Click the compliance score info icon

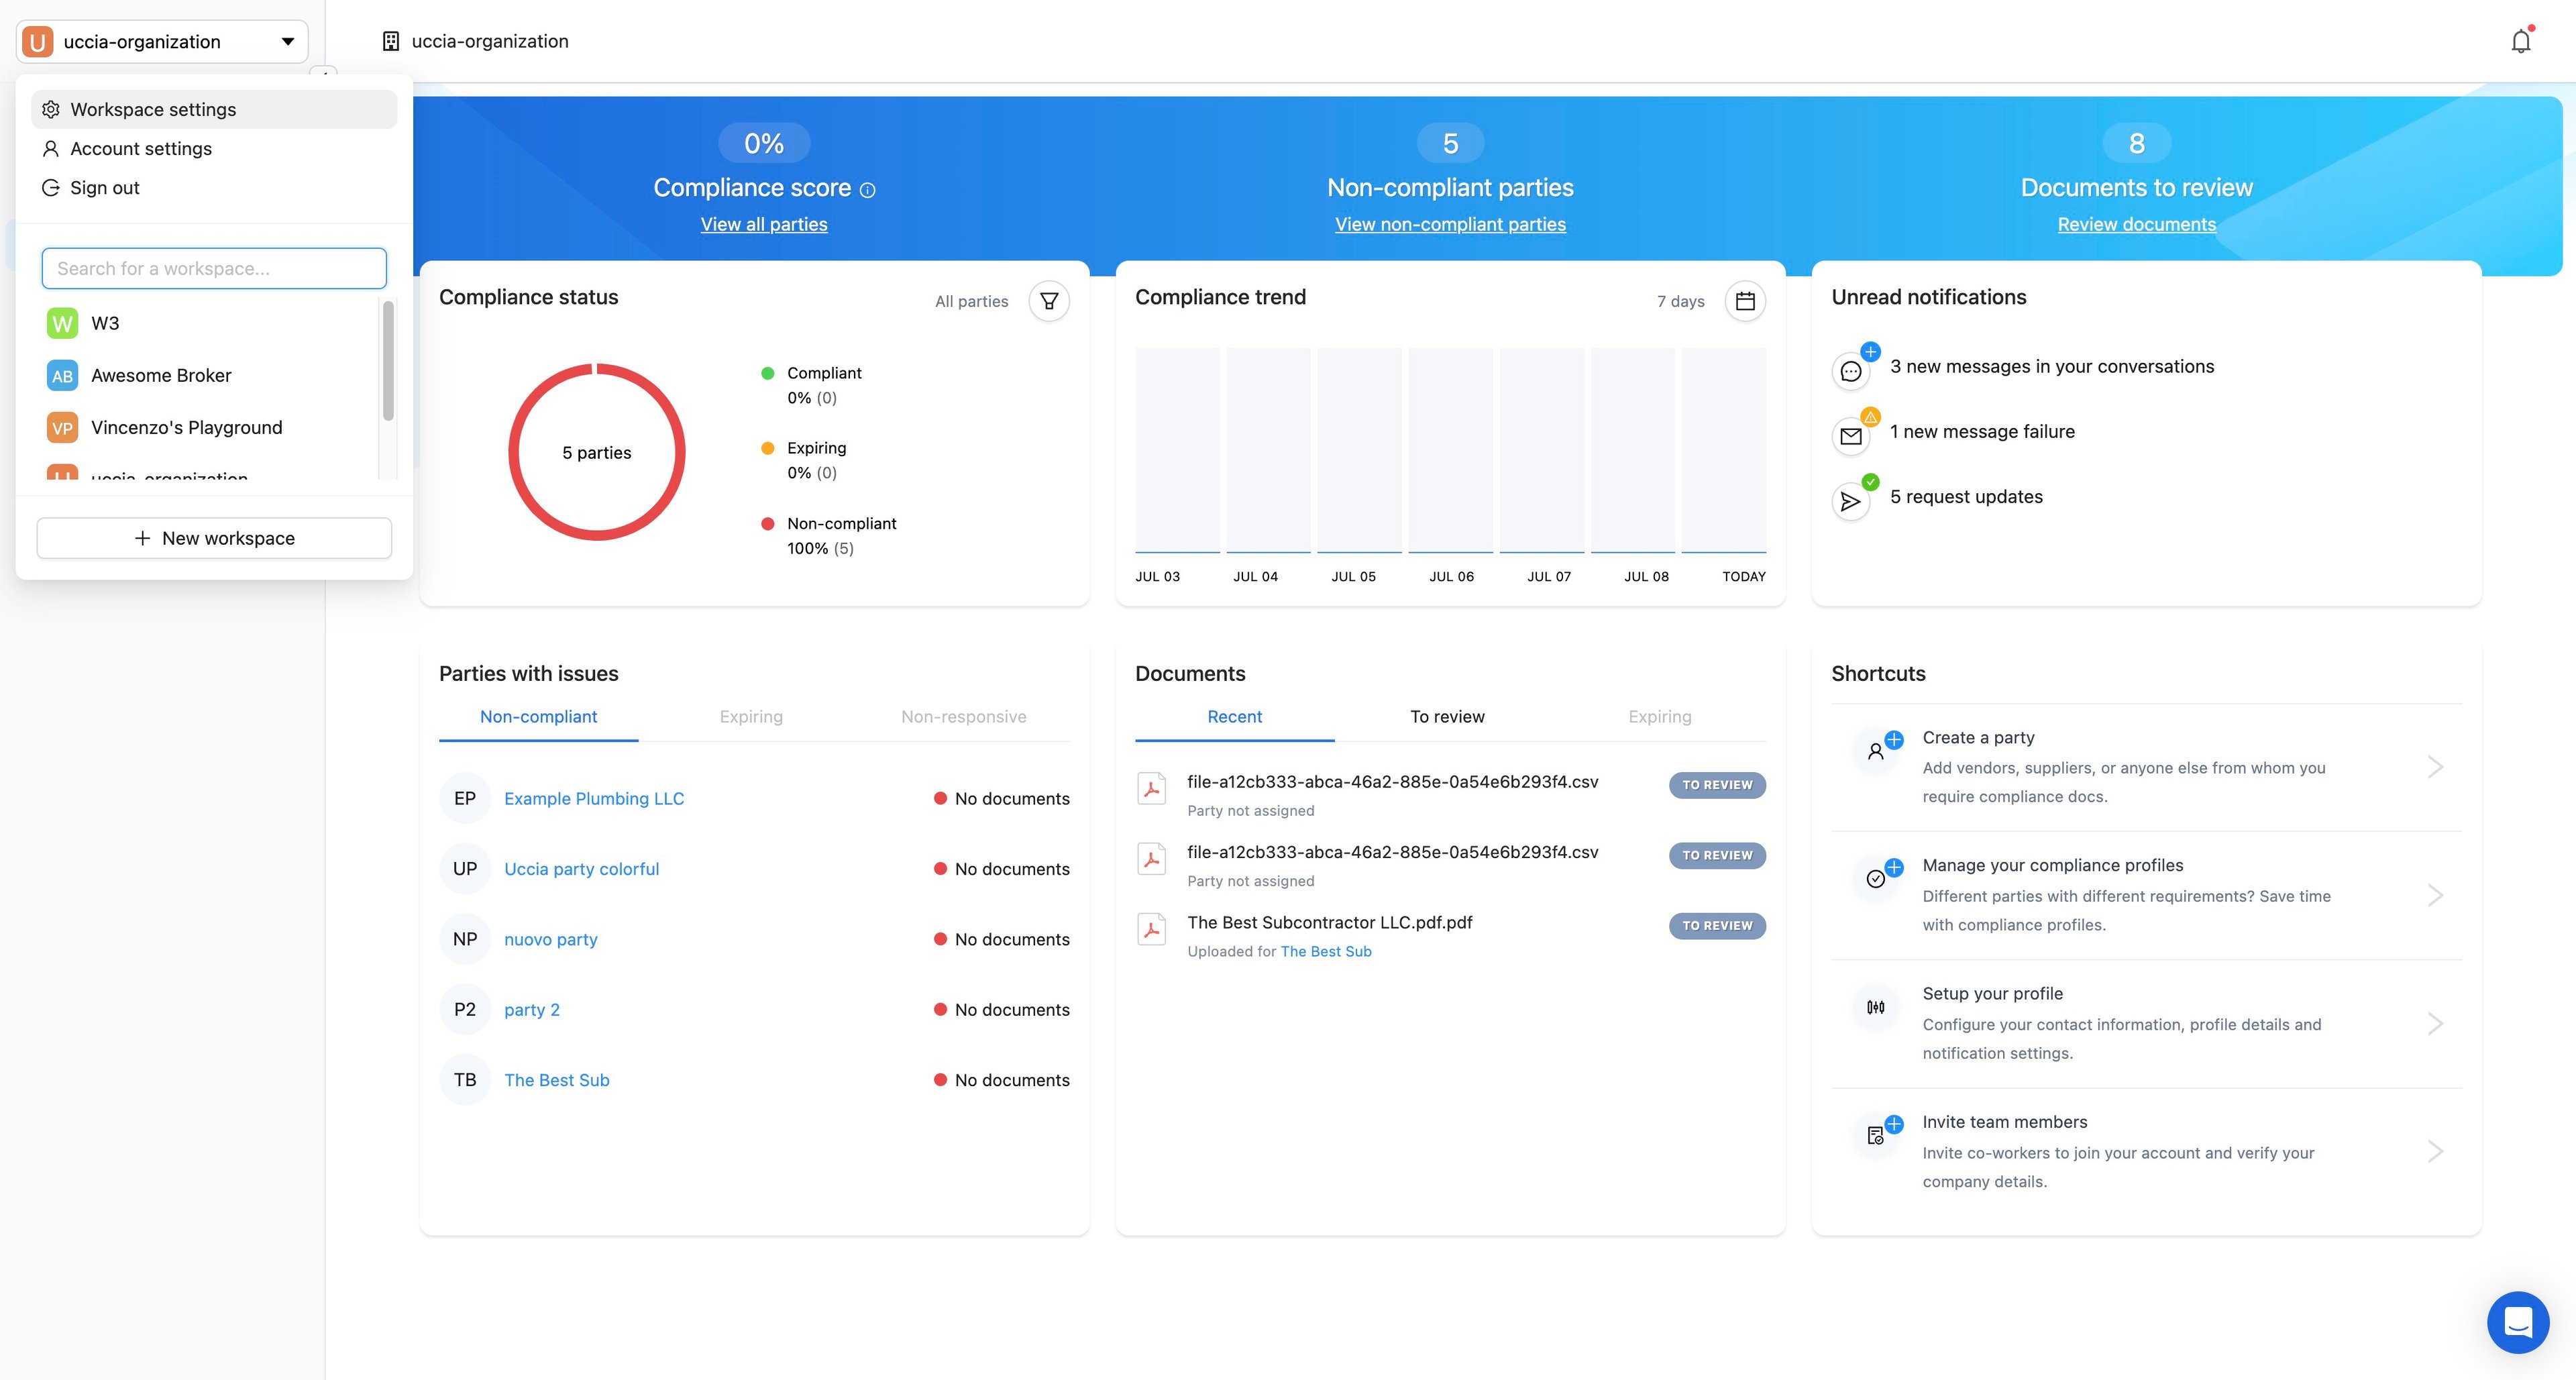(x=868, y=190)
